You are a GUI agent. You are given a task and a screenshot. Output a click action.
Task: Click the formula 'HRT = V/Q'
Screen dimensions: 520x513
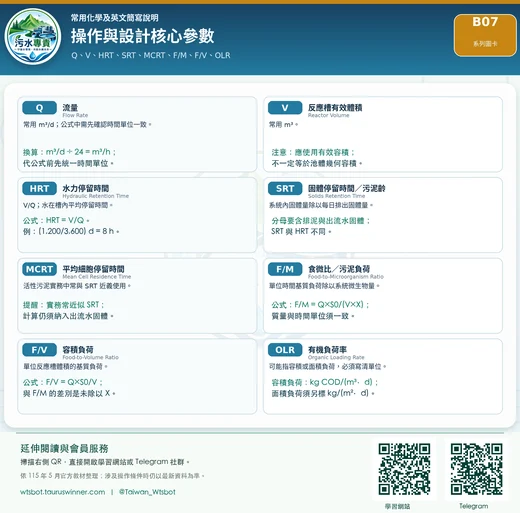pos(65,220)
